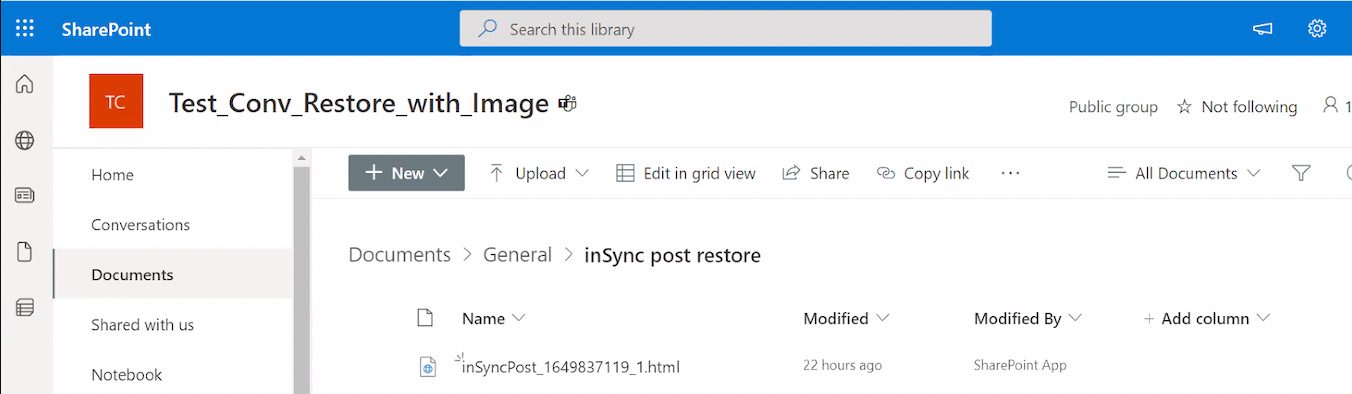Viewport: 1352px width, 394px height.
Task: Click Copy link command
Action: click(923, 173)
